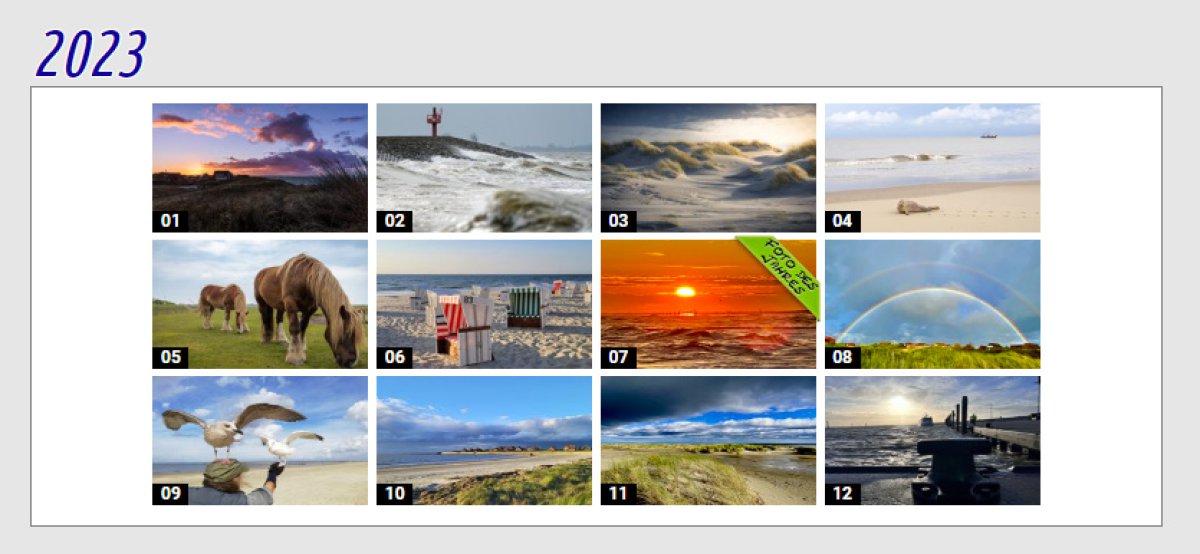Select the coastal dune photo 10
The height and width of the screenshot is (554, 1200).
(x=484, y=440)
